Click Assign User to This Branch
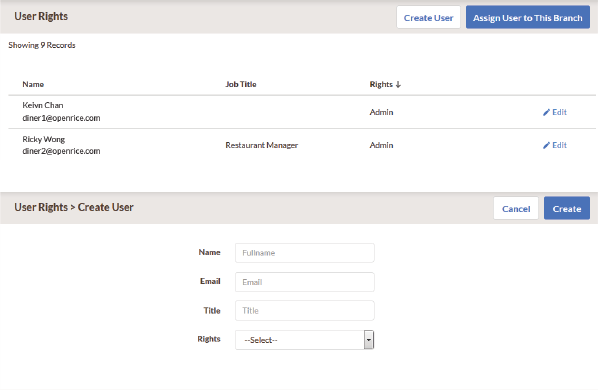Viewport: 598px width, 390px height. [x=528, y=17]
